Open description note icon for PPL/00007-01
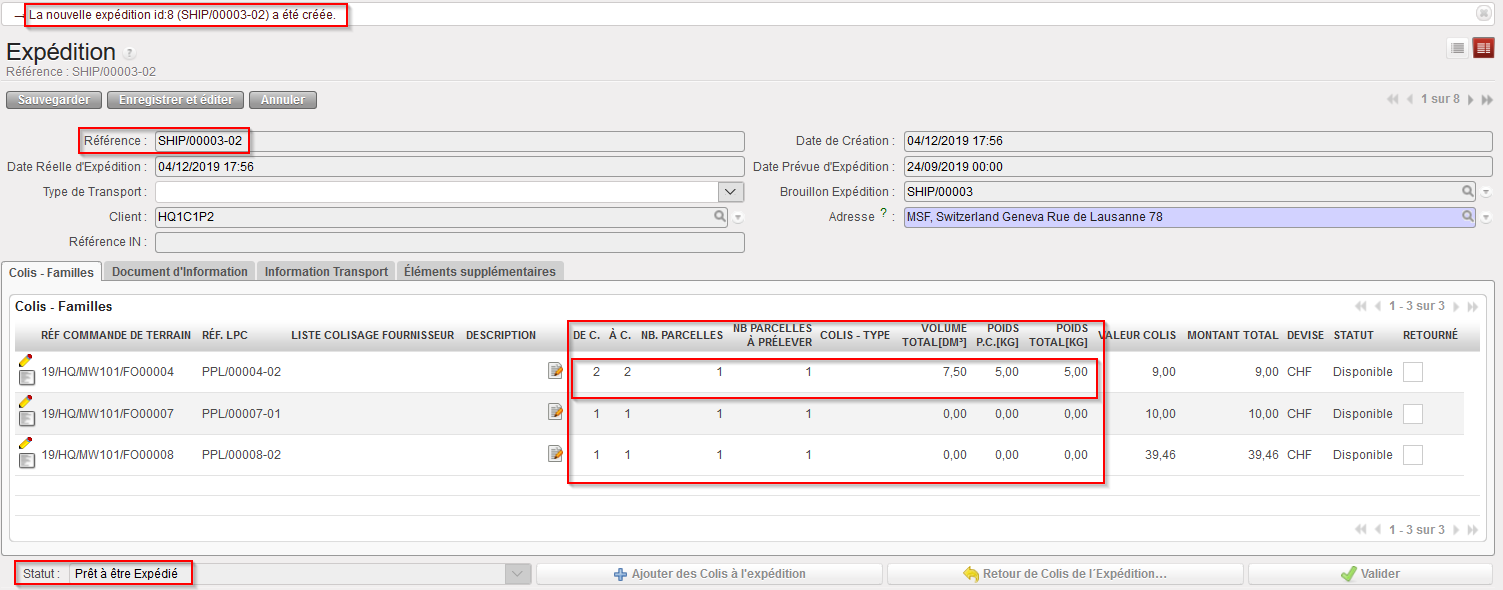Image resolution: width=1503 pixels, height=590 pixels. tap(555, 412)
